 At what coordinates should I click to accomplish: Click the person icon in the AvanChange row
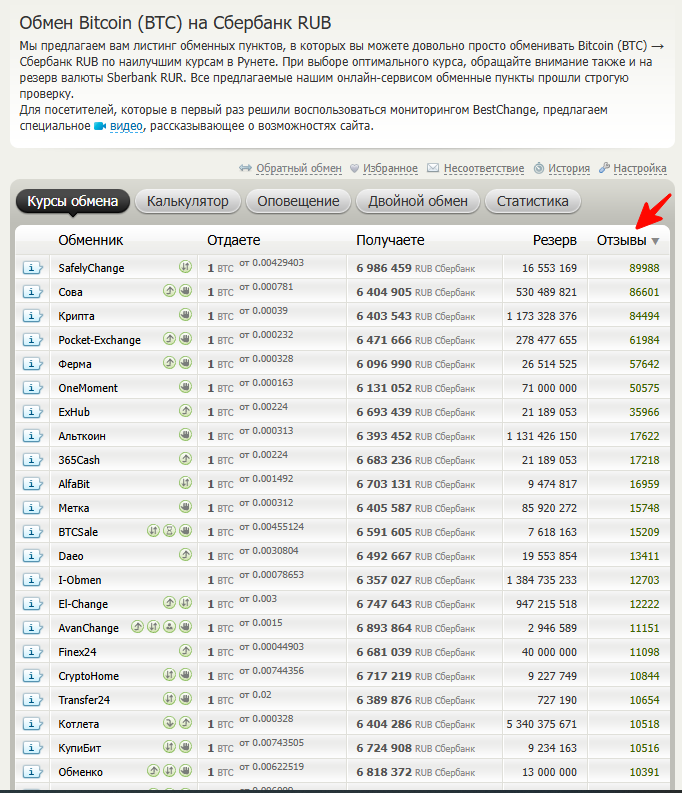[169, 628]
